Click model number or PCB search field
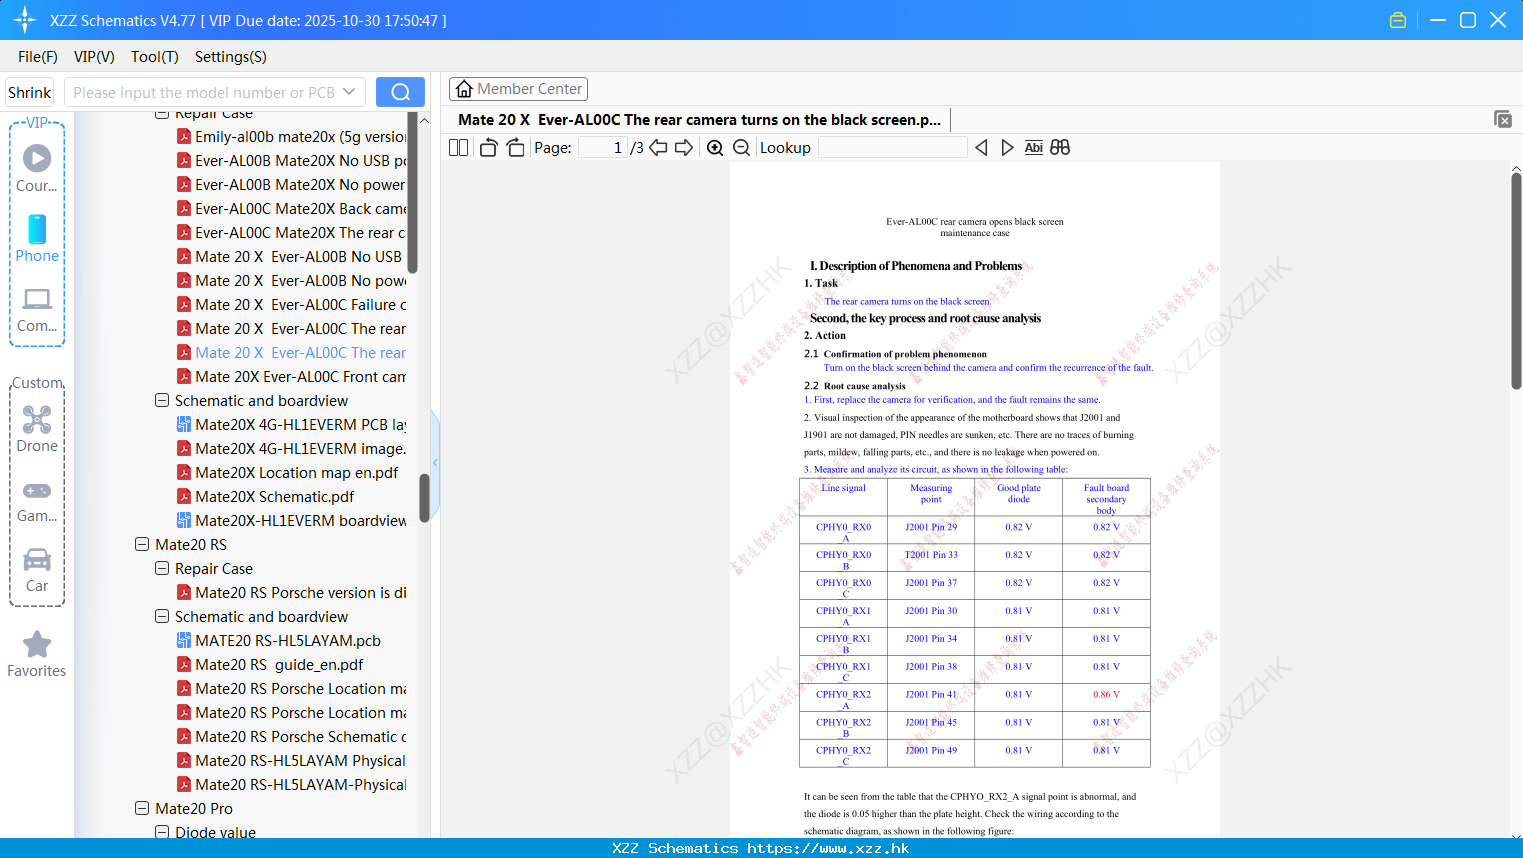1523x858 pixels. [204, 92]
